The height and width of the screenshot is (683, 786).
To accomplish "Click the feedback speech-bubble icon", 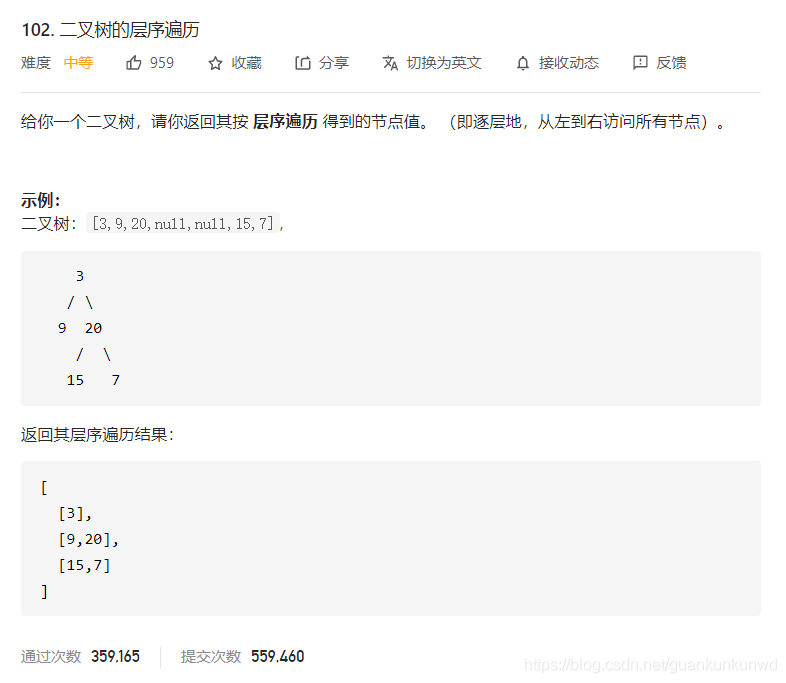I will [640, 63].
